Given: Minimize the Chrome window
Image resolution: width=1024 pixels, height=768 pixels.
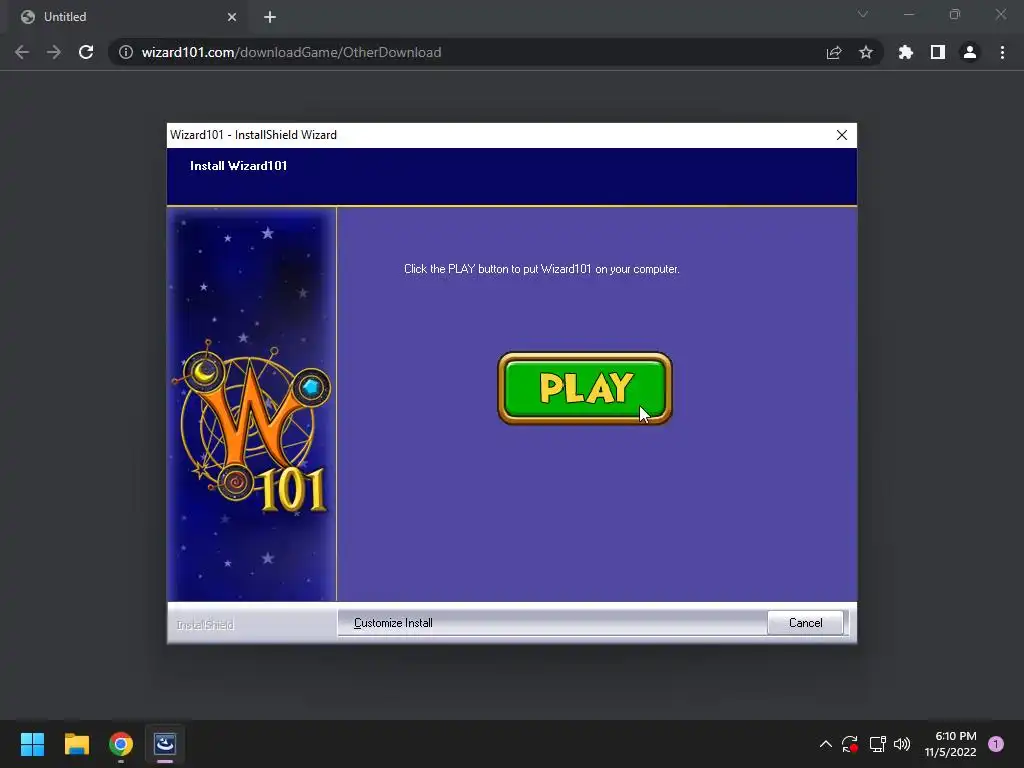Looking at the screenshot, I should (x=909, y=14).
